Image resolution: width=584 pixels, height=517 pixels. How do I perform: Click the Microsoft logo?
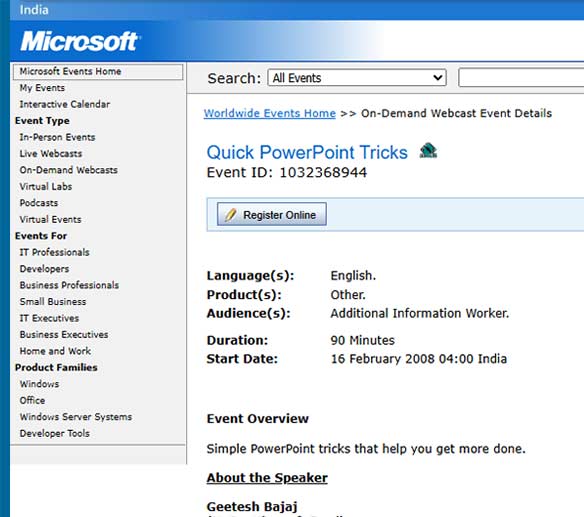[x=80, y=41]
